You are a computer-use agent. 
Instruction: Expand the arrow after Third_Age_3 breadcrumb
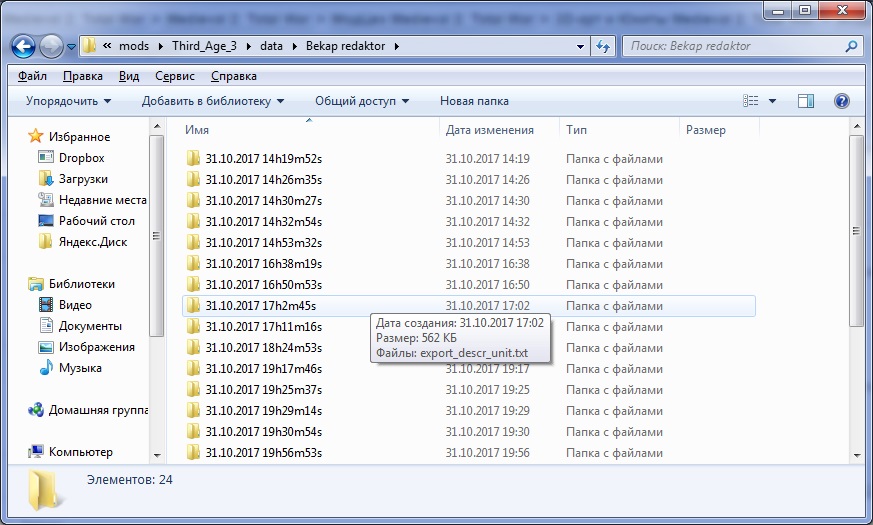pos(248,47)
